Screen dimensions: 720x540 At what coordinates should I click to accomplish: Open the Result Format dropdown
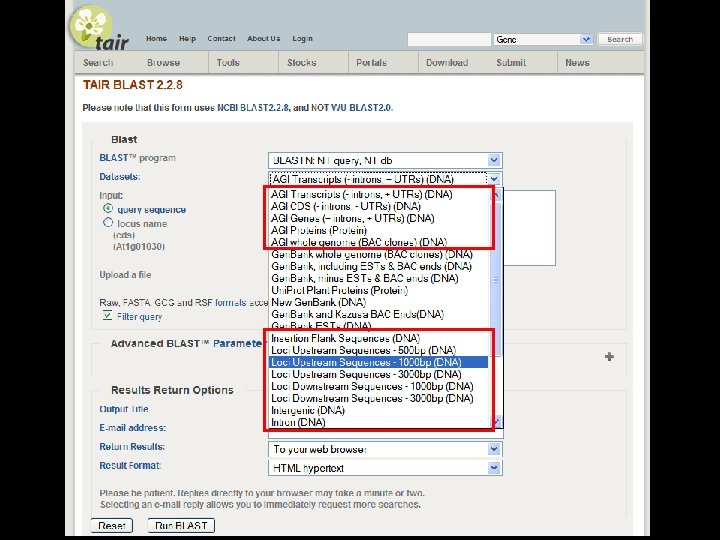[x=385, y=468]
